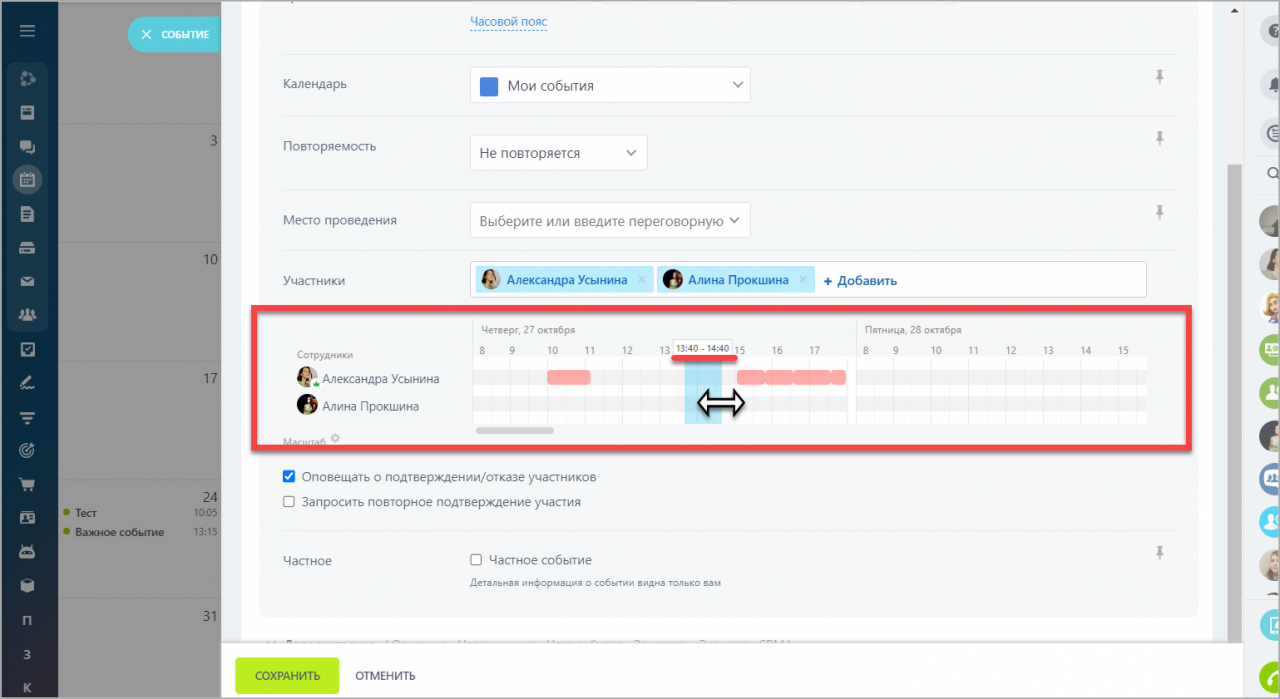
Task: Open the Тест event in calendar
Action: [86, 513]
